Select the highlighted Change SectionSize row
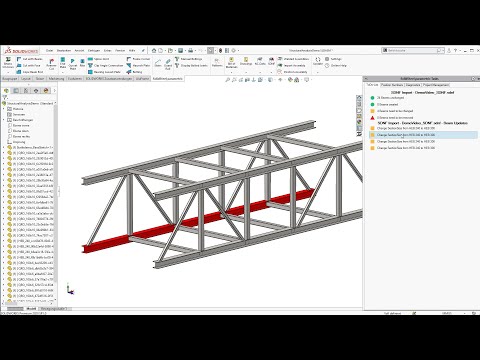 coord(423,135)
